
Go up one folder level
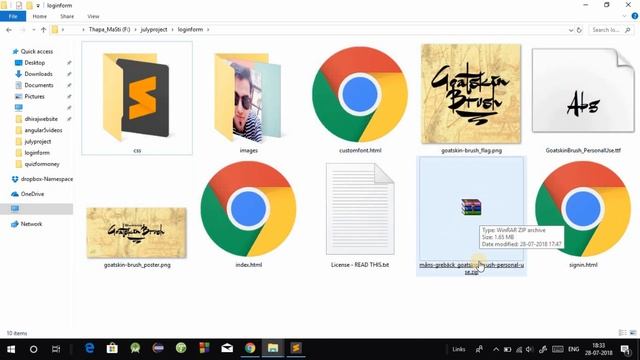(x=43, y=30)
